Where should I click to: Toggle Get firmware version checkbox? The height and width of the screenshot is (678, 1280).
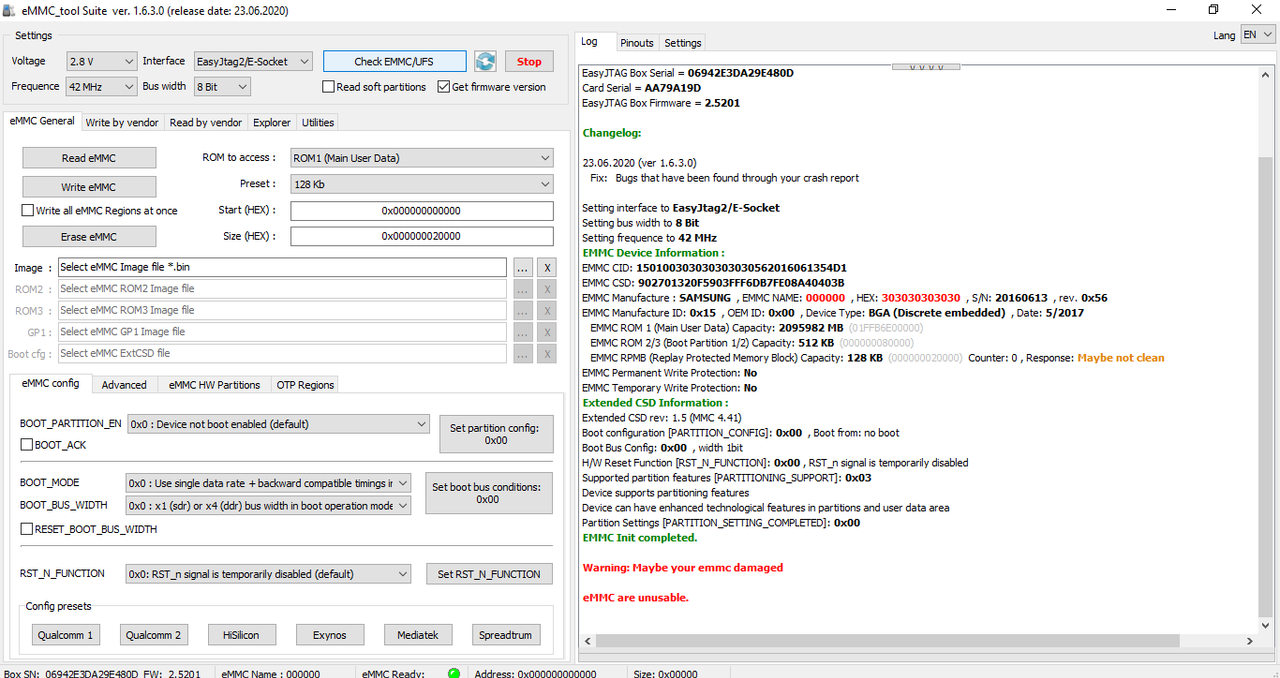[444, 87]
